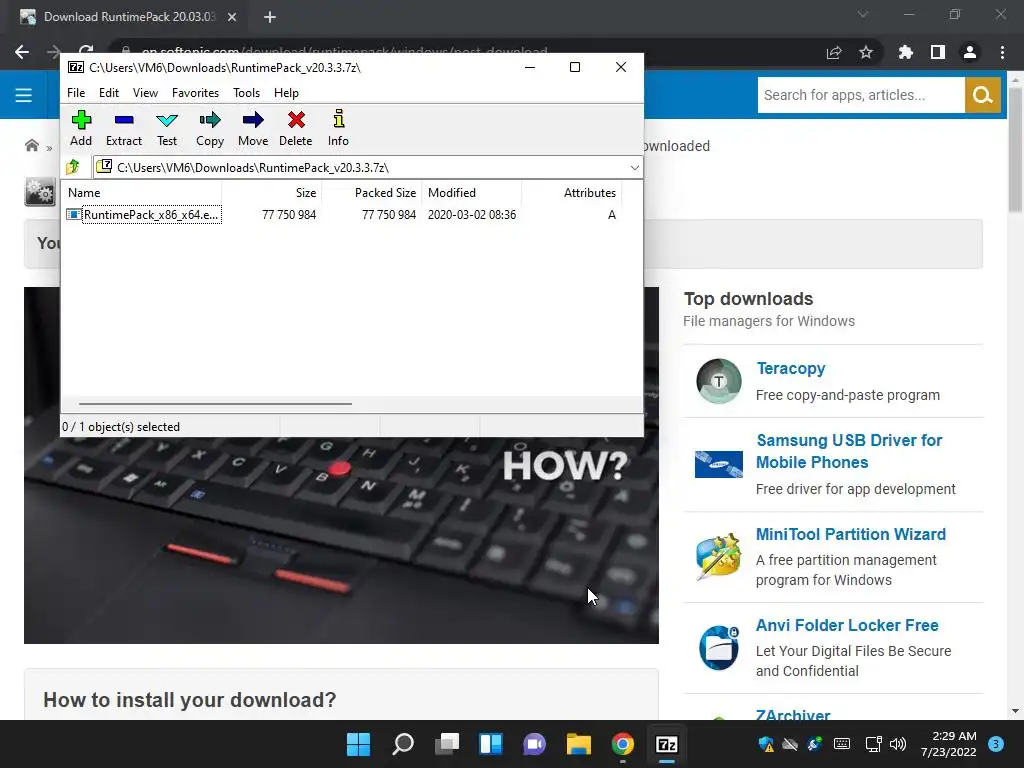This screenshot has width=1024, height=768.
Task: Open the Help menu
Action: point(286,93)
